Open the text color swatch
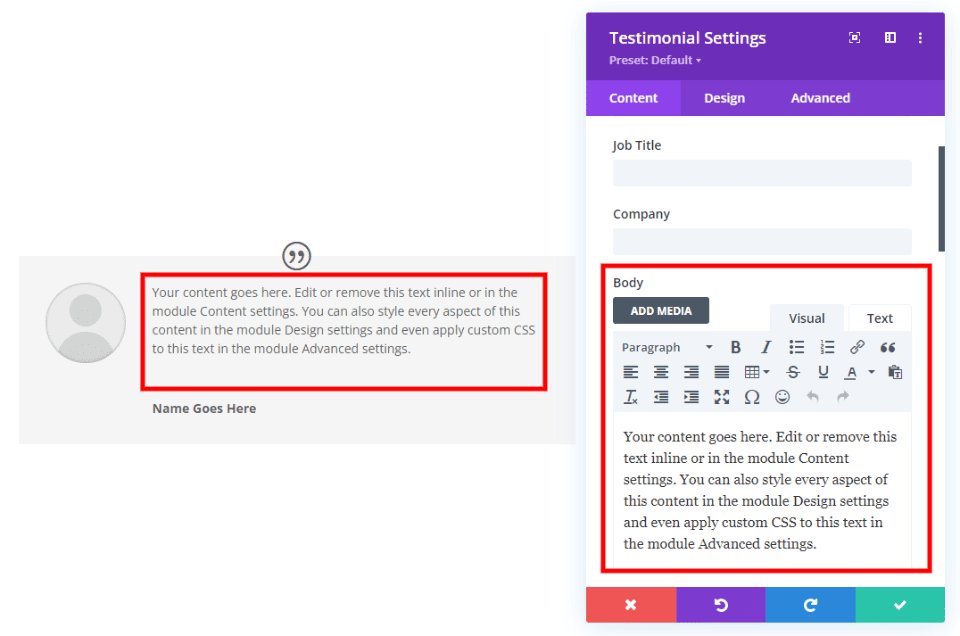Screen dimensions: 960x636 (x=851, y=372)
